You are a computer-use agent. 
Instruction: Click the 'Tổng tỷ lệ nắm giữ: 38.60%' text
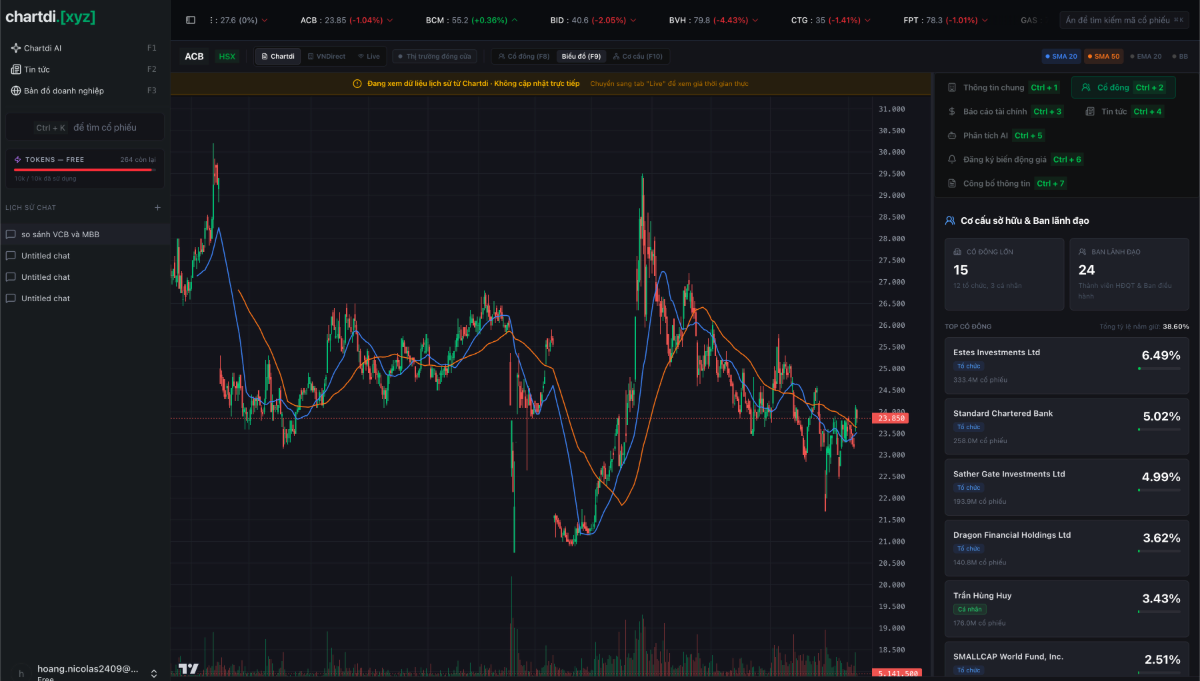click(1145, 326)
